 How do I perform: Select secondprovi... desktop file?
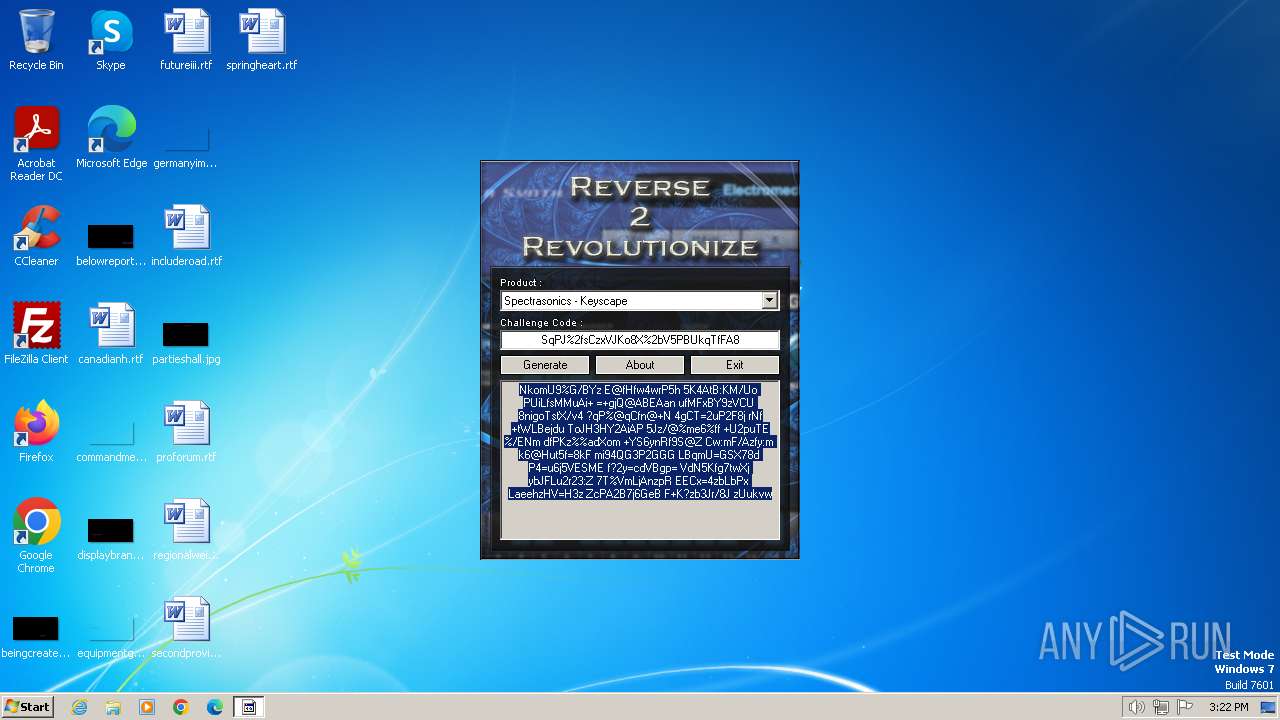(186, 628)
